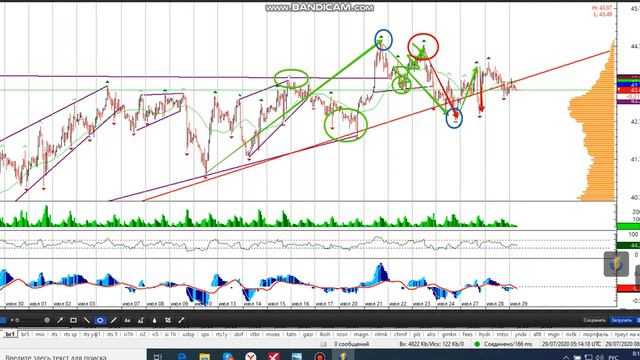The height and width of the screenshot is (360, 640).
Task: Click the green connection status indicator
Action: tap(477, 344)
